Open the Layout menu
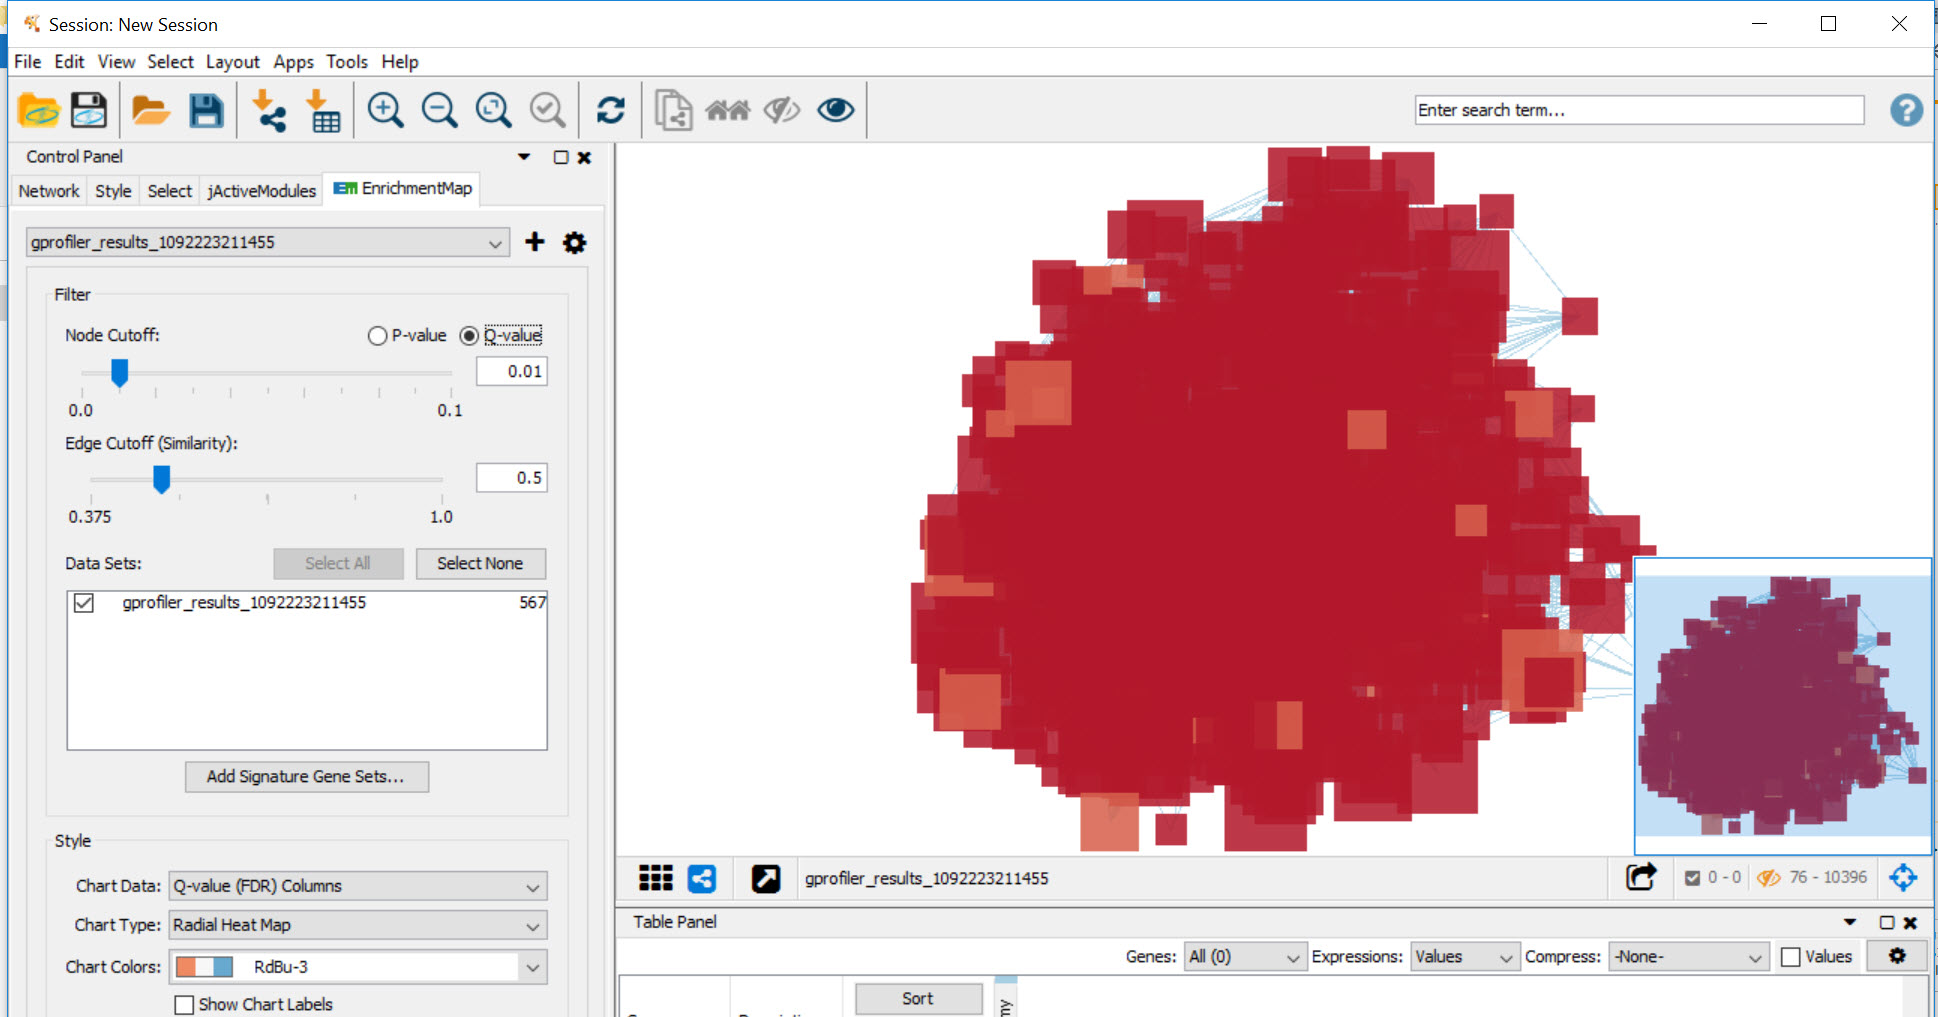The height and width of the screenshot is (1017, 1938). point(232,61)
